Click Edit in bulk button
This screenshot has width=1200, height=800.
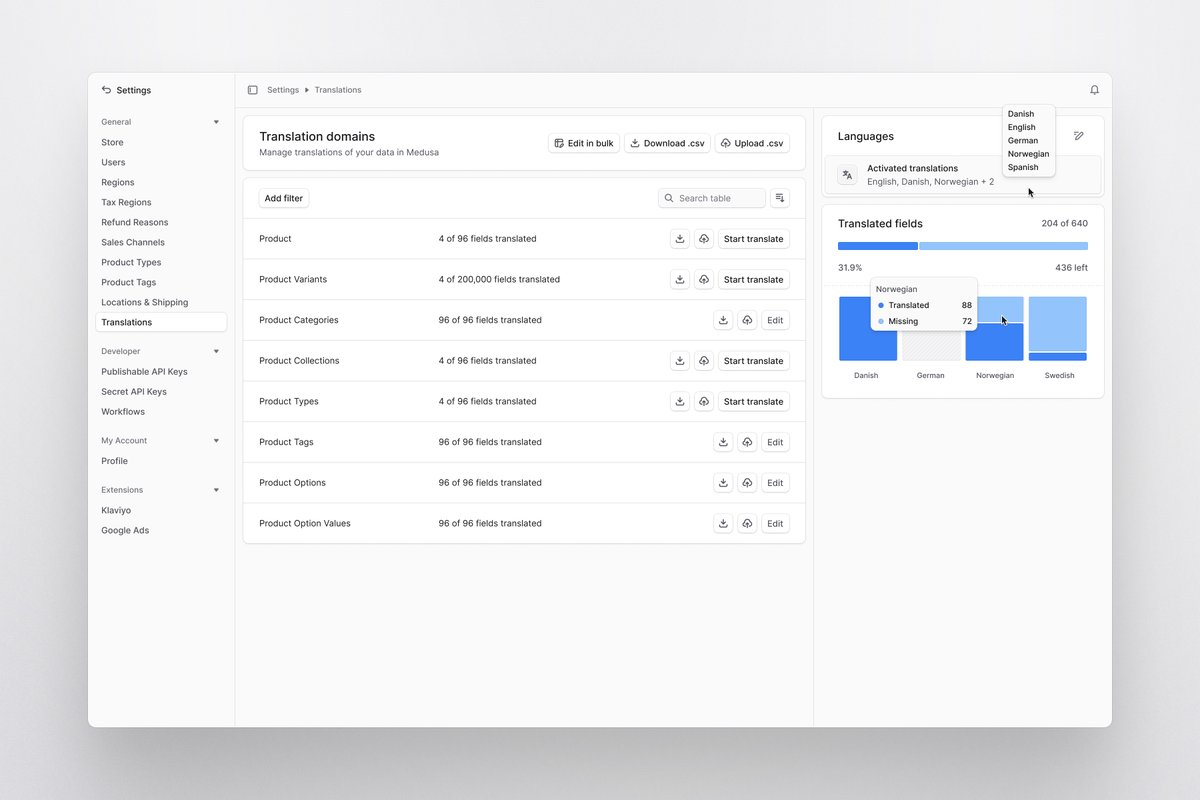[x=584, y=143]
